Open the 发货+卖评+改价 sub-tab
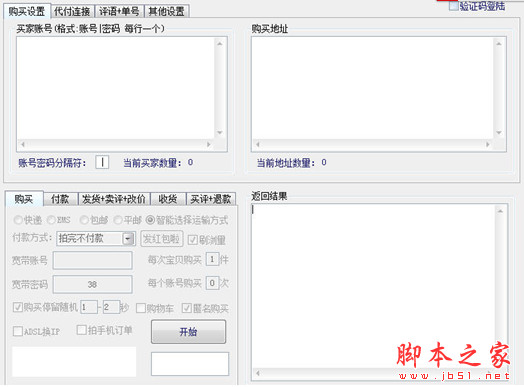Image resolution: width=524 pixels, height=387 pixels. click(x=114, y=199)
